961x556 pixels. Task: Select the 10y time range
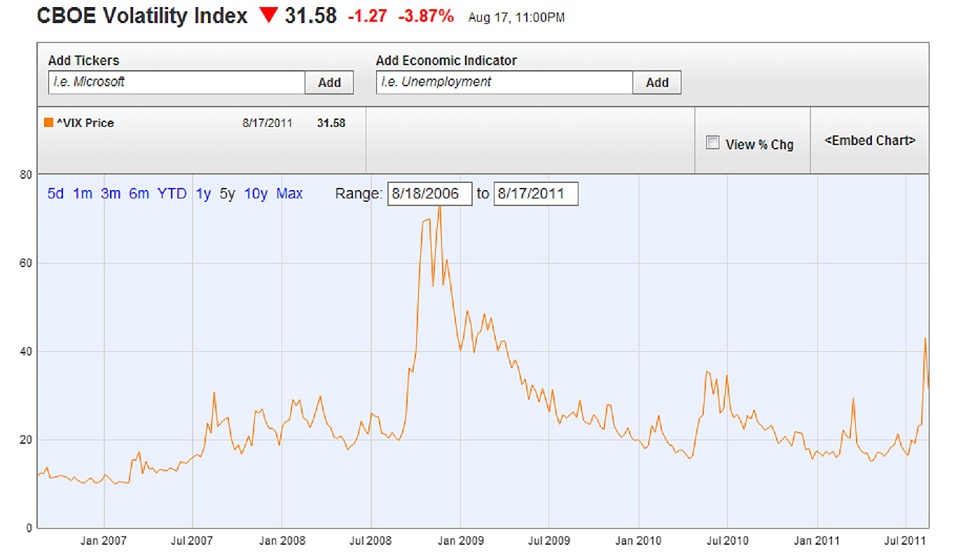click(256, 194)
